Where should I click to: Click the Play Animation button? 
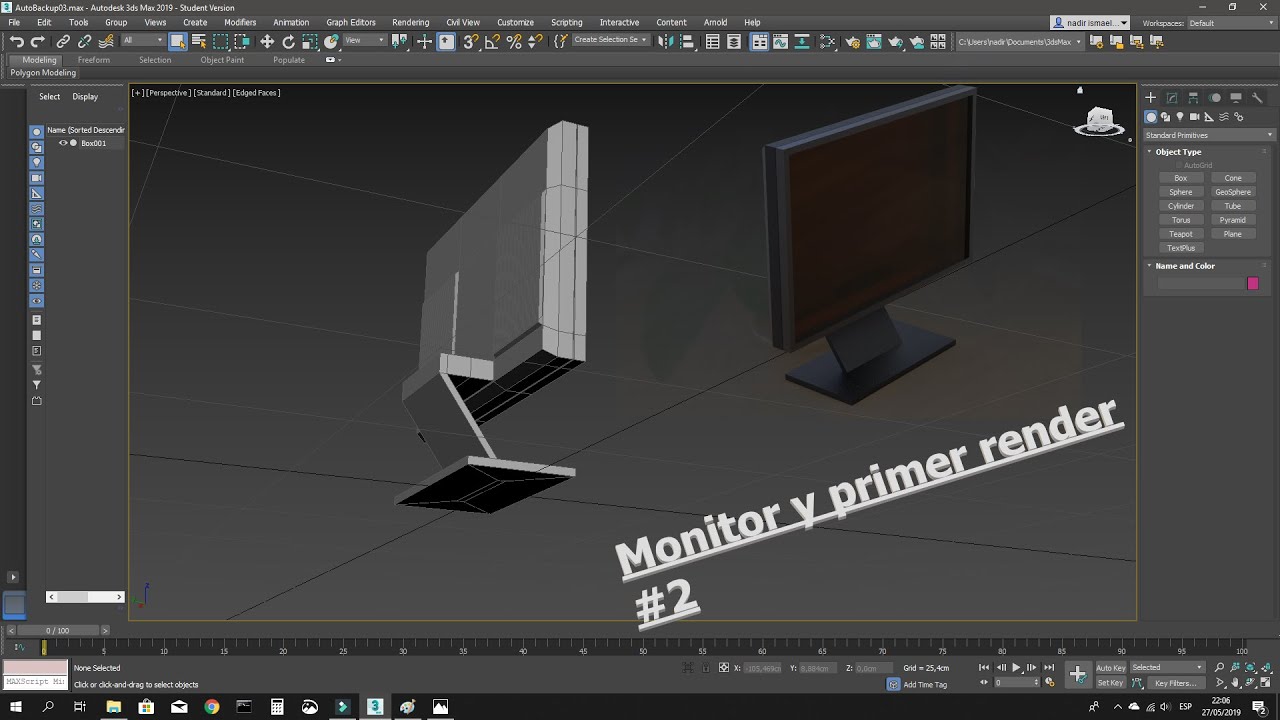click(1017, 667)
